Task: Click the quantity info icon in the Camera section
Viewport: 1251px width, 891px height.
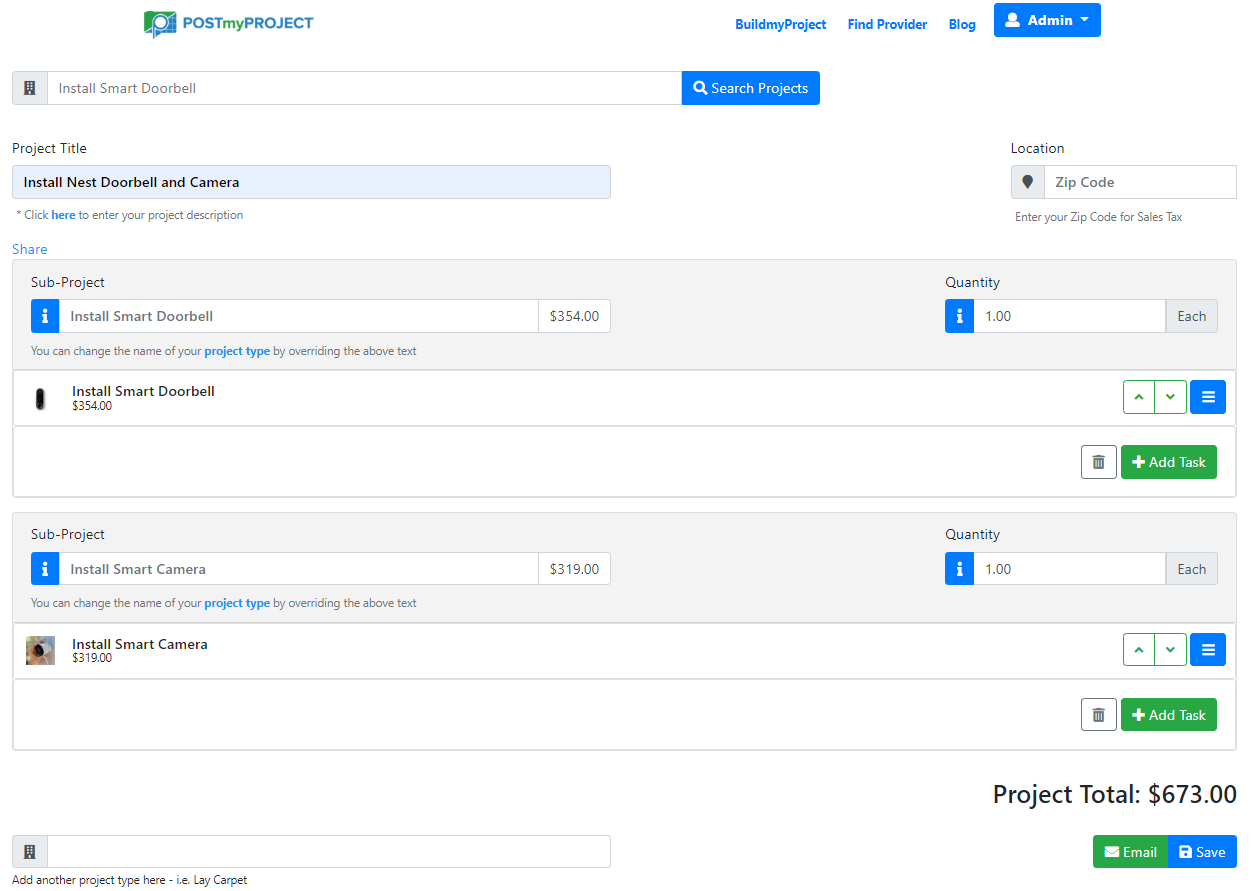Action: click(x=959, y=569)
